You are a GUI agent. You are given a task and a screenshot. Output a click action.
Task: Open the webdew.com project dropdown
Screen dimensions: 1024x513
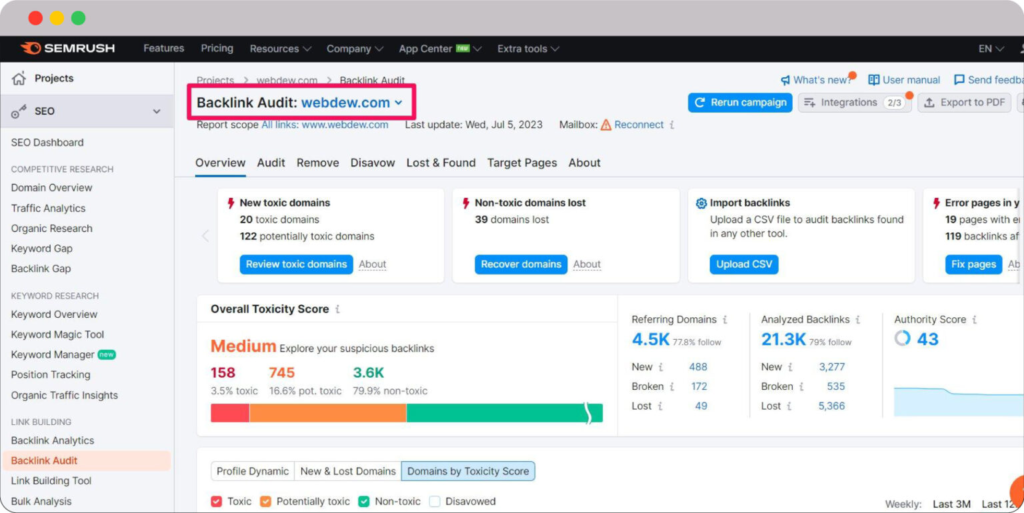[x=351, y=103]
